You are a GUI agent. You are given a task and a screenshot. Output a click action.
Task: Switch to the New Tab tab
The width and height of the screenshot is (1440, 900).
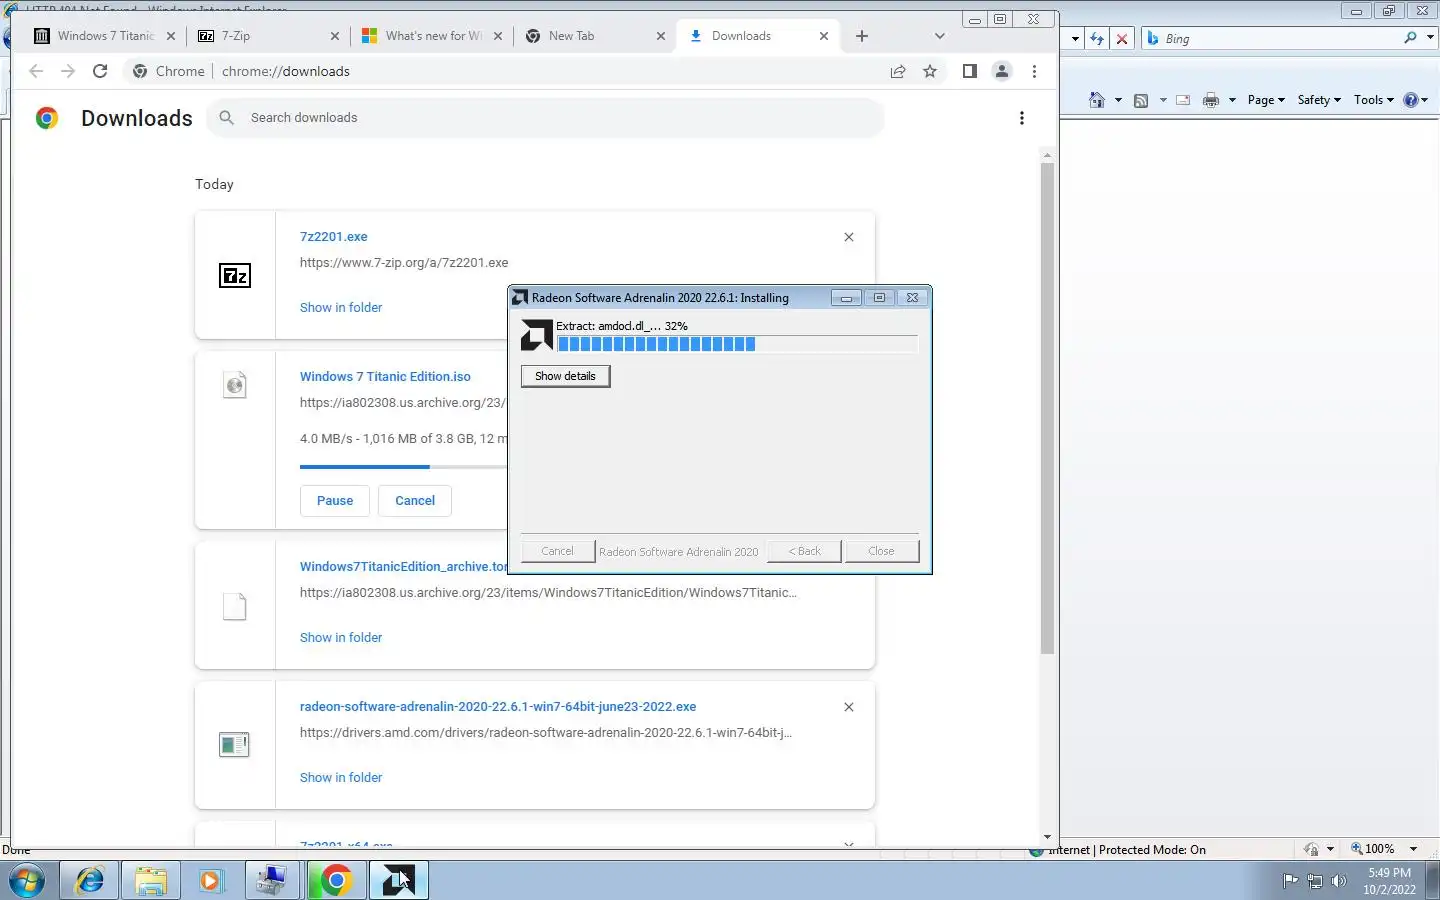pos(595,36)
